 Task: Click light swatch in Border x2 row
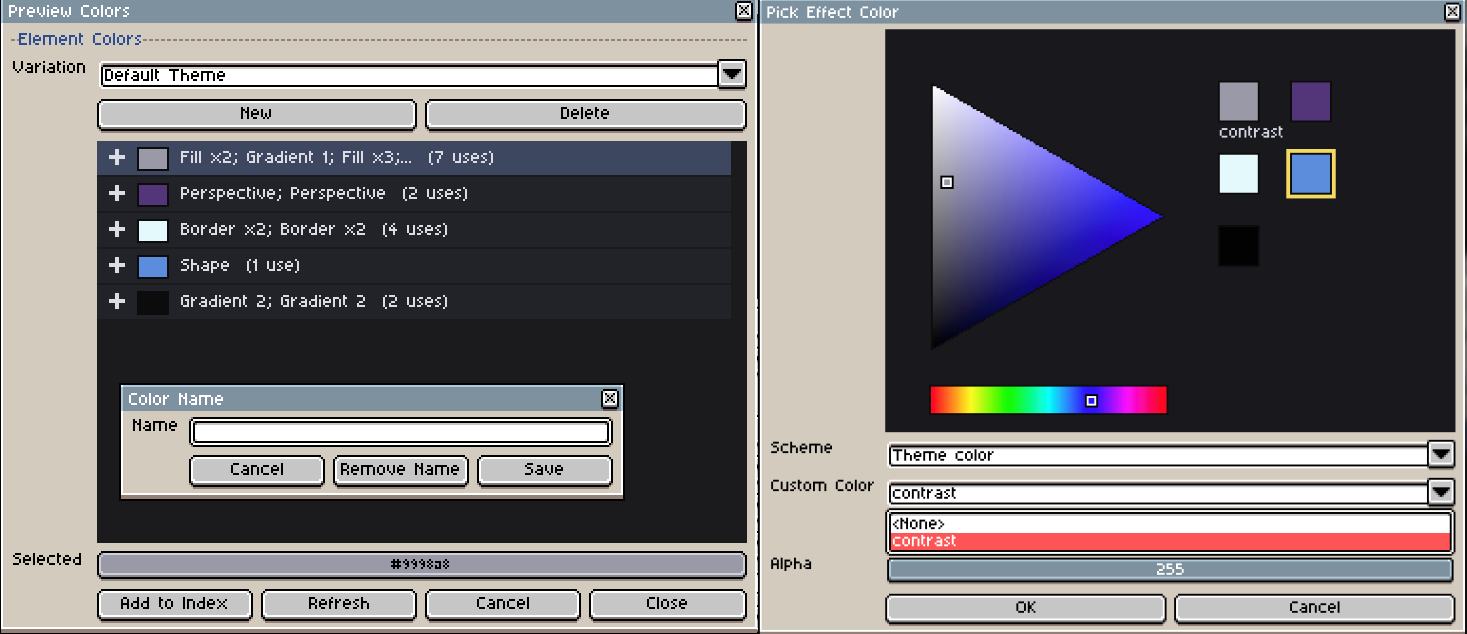pos(153,230)
